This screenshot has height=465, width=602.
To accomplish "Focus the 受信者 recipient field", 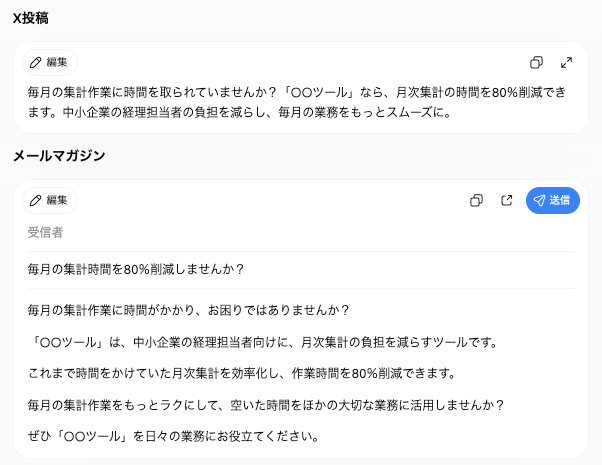I will (x=301, y=232).
